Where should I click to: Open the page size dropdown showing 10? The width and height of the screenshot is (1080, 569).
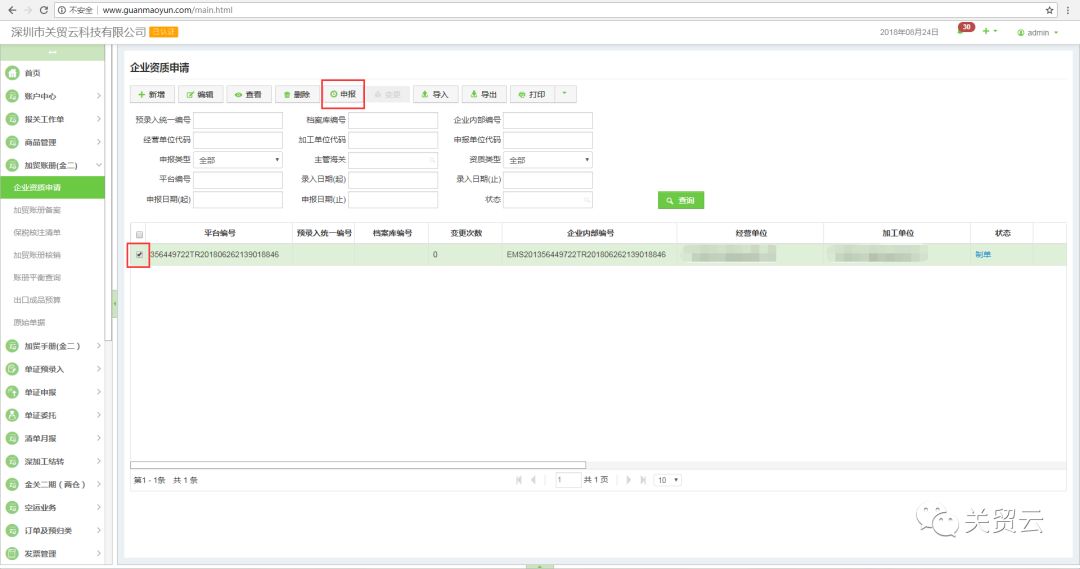pos(667,479)
